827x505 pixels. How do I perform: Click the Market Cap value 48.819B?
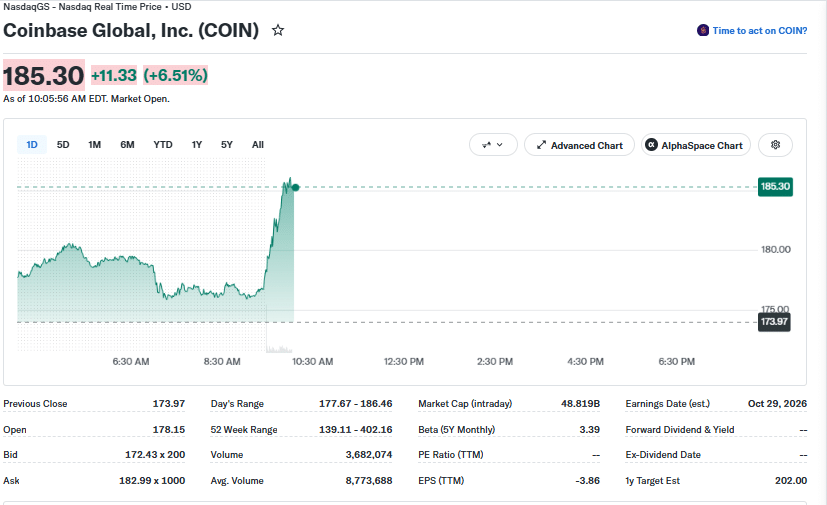(x=580, y=404)
